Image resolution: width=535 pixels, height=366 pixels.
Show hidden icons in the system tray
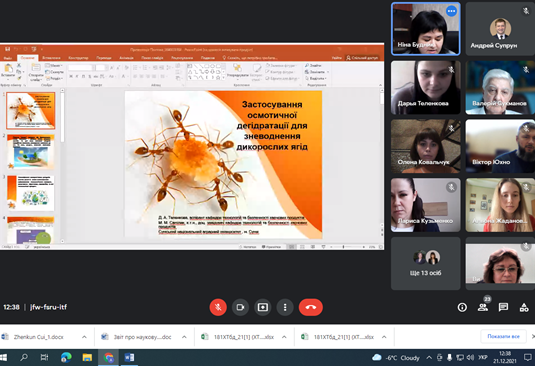click(x=429, y=357)
